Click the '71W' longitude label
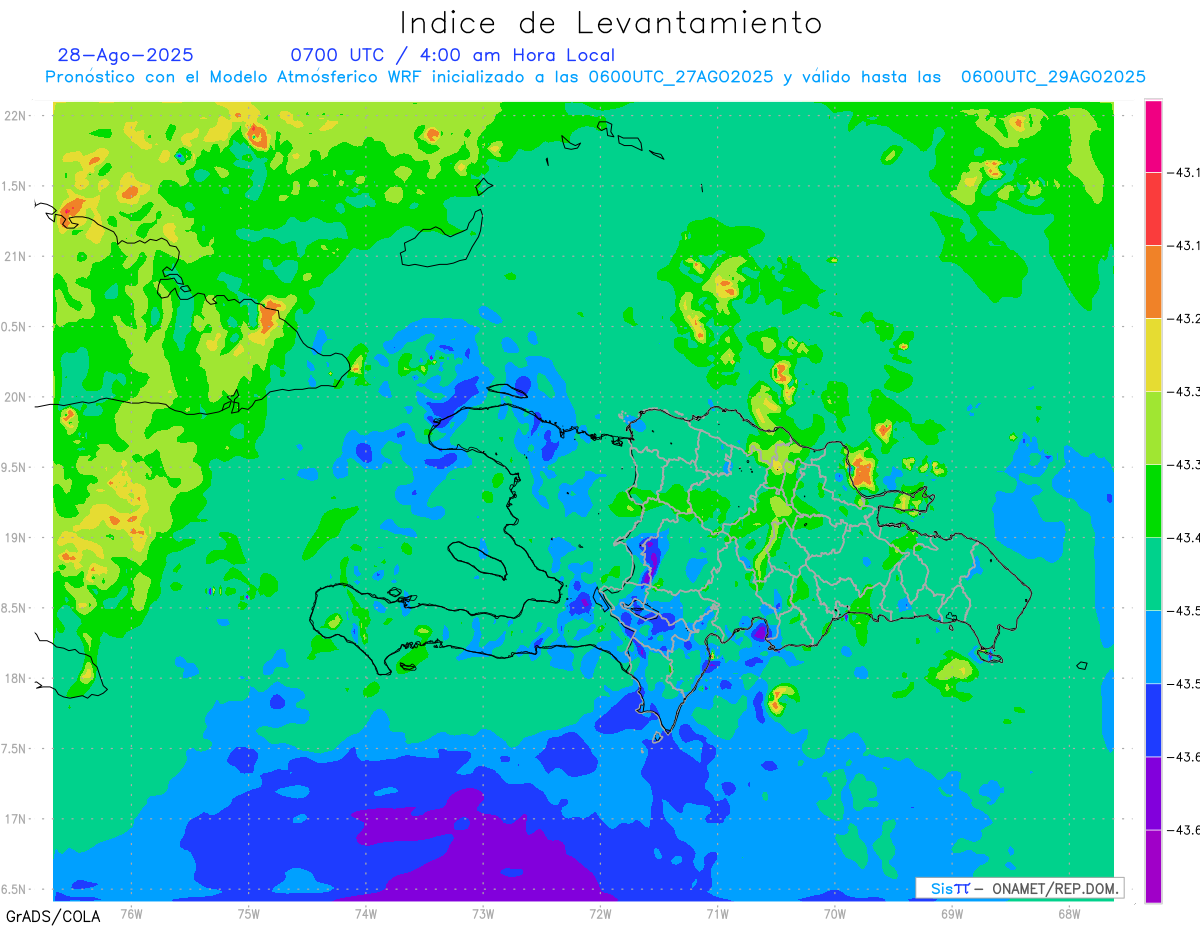This screenshot has width=1200, height=927. coord(717,912)
